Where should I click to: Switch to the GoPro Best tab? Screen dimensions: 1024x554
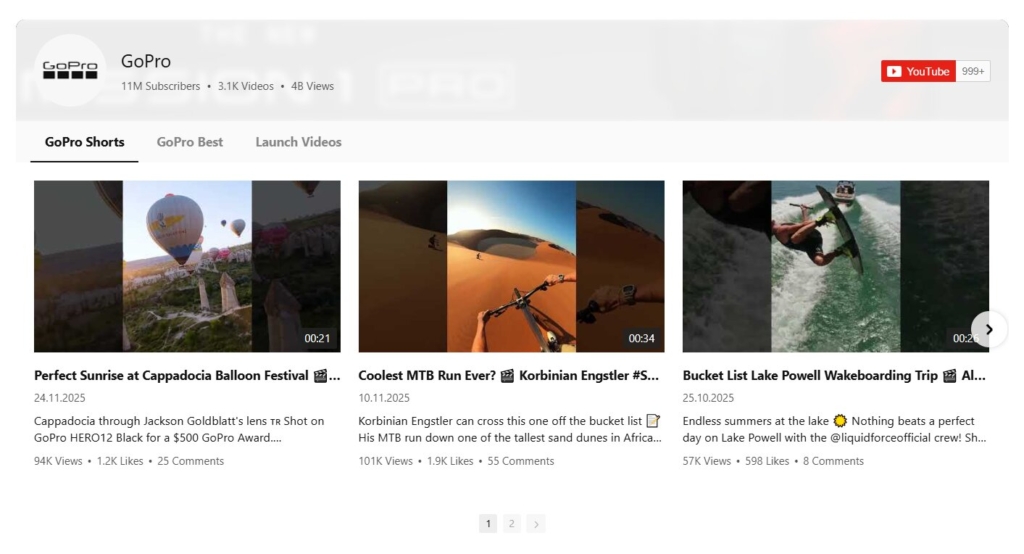(189, 142)
